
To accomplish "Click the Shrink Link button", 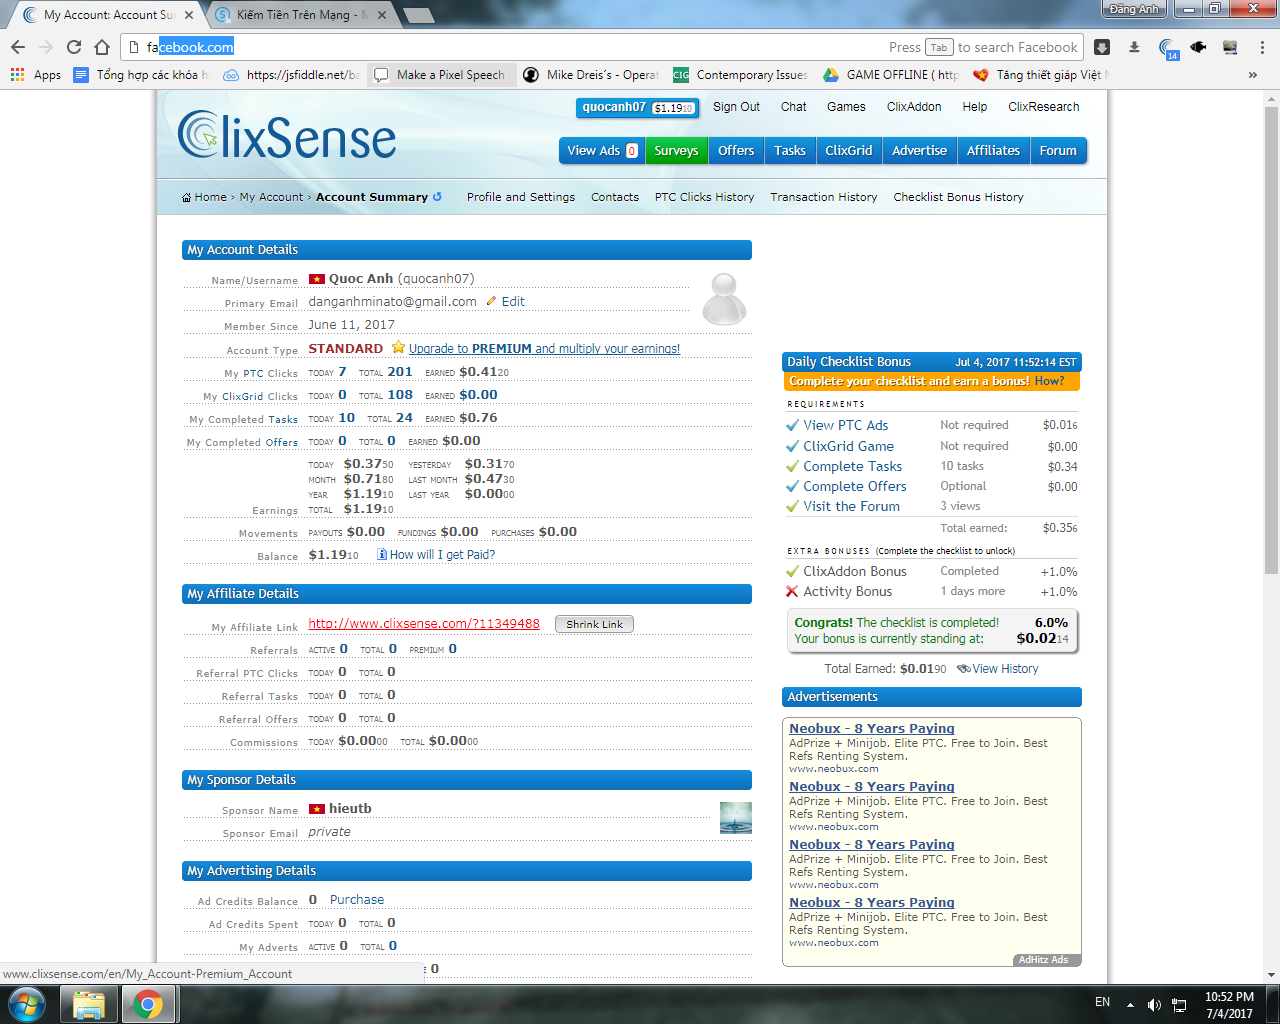I will point(594,624).
